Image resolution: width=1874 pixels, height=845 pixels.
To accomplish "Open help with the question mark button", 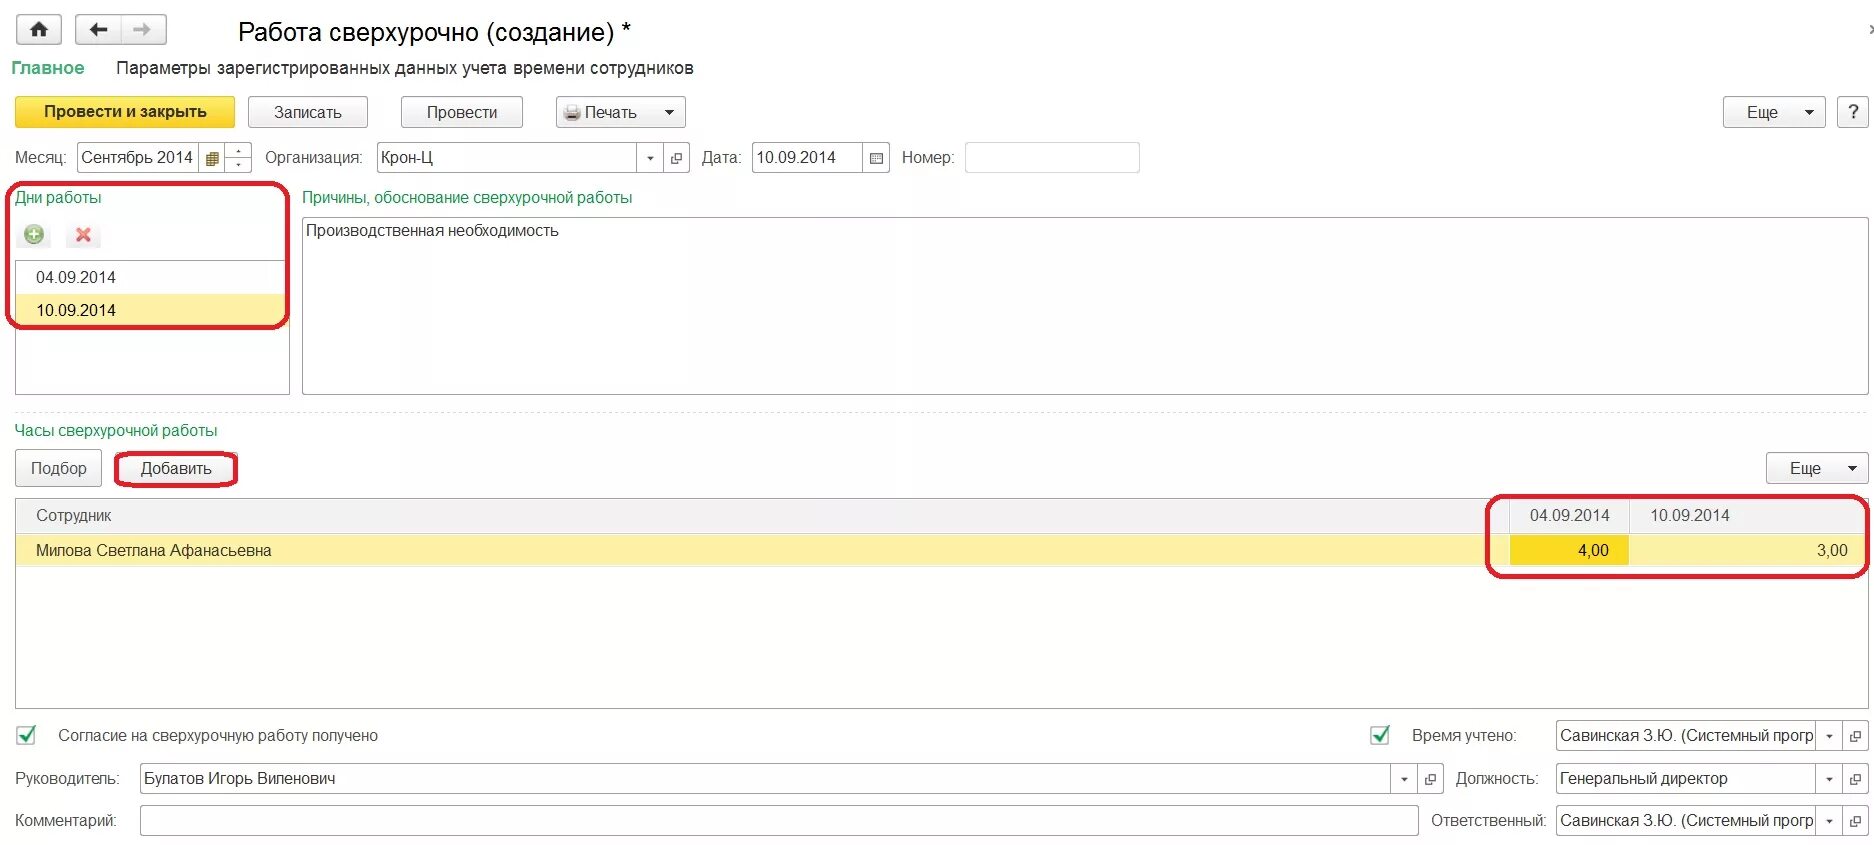I will [1853, 112].
